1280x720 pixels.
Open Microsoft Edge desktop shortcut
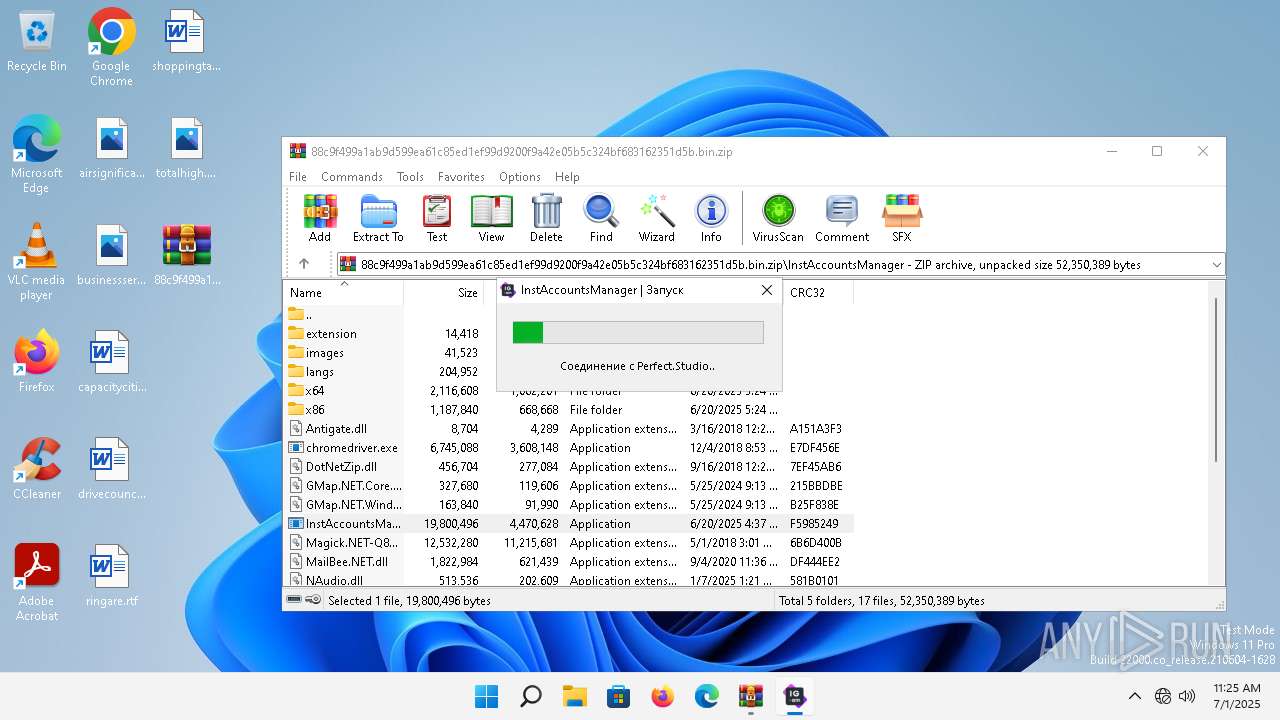click(37, 154)
